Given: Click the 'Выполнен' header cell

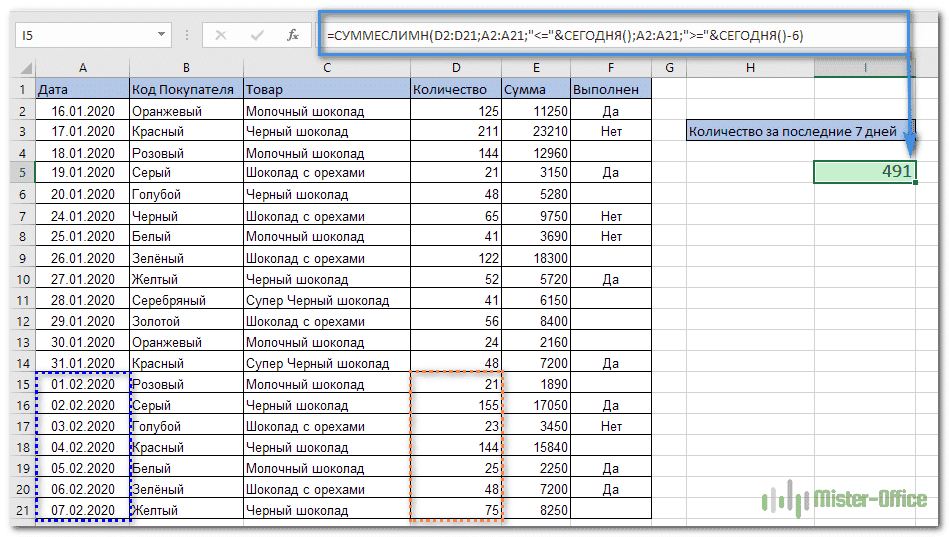Looking at the screenshot, I should (611, 89).
